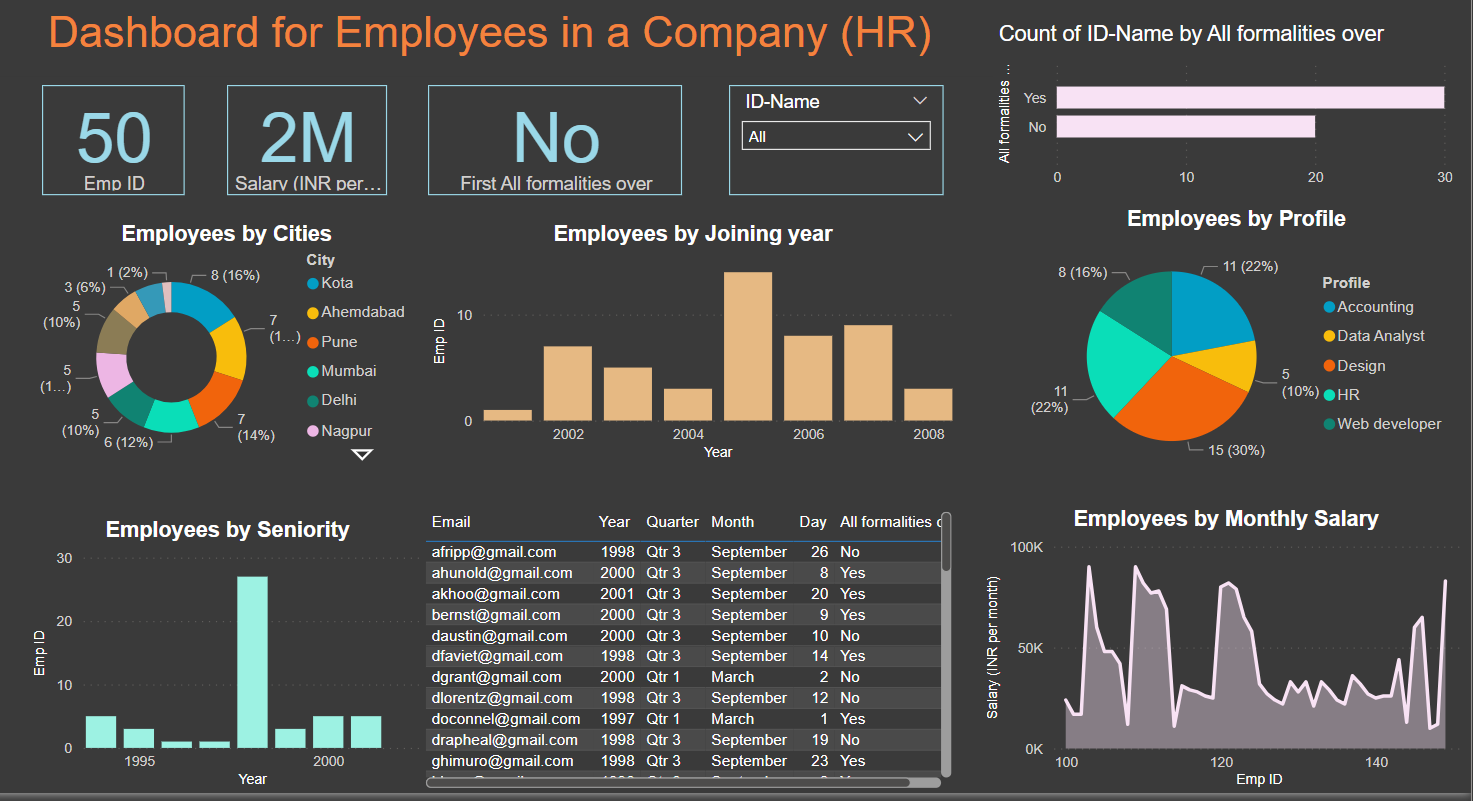Click the Year column header
Screen dimensions: 1473x801
pyautogui.click(x=613, y=521)
